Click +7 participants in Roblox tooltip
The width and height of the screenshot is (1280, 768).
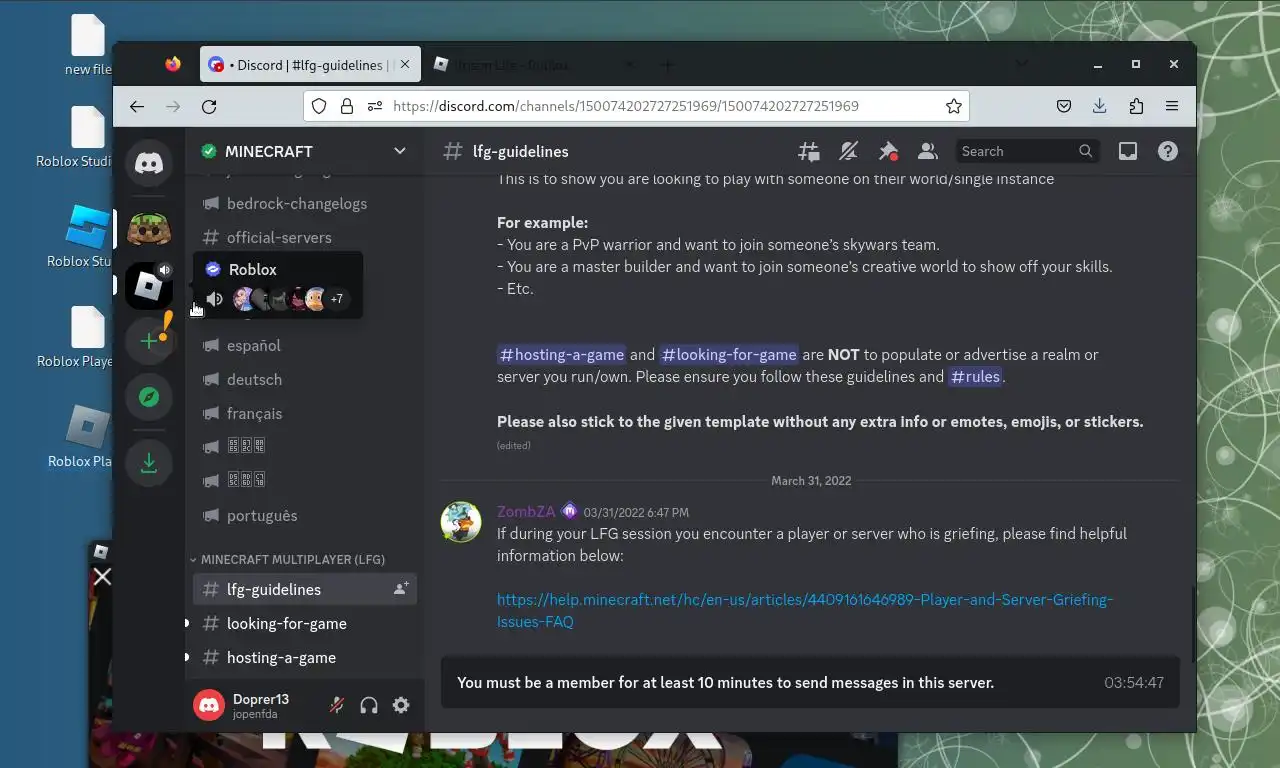pos(337,299)
